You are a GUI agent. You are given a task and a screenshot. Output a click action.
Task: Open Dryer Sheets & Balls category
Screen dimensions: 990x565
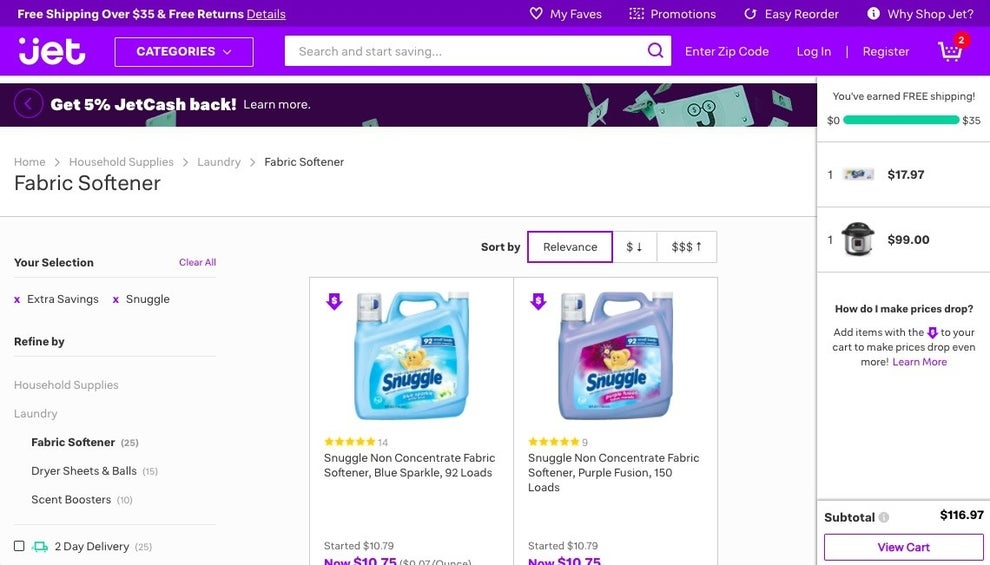84,471
